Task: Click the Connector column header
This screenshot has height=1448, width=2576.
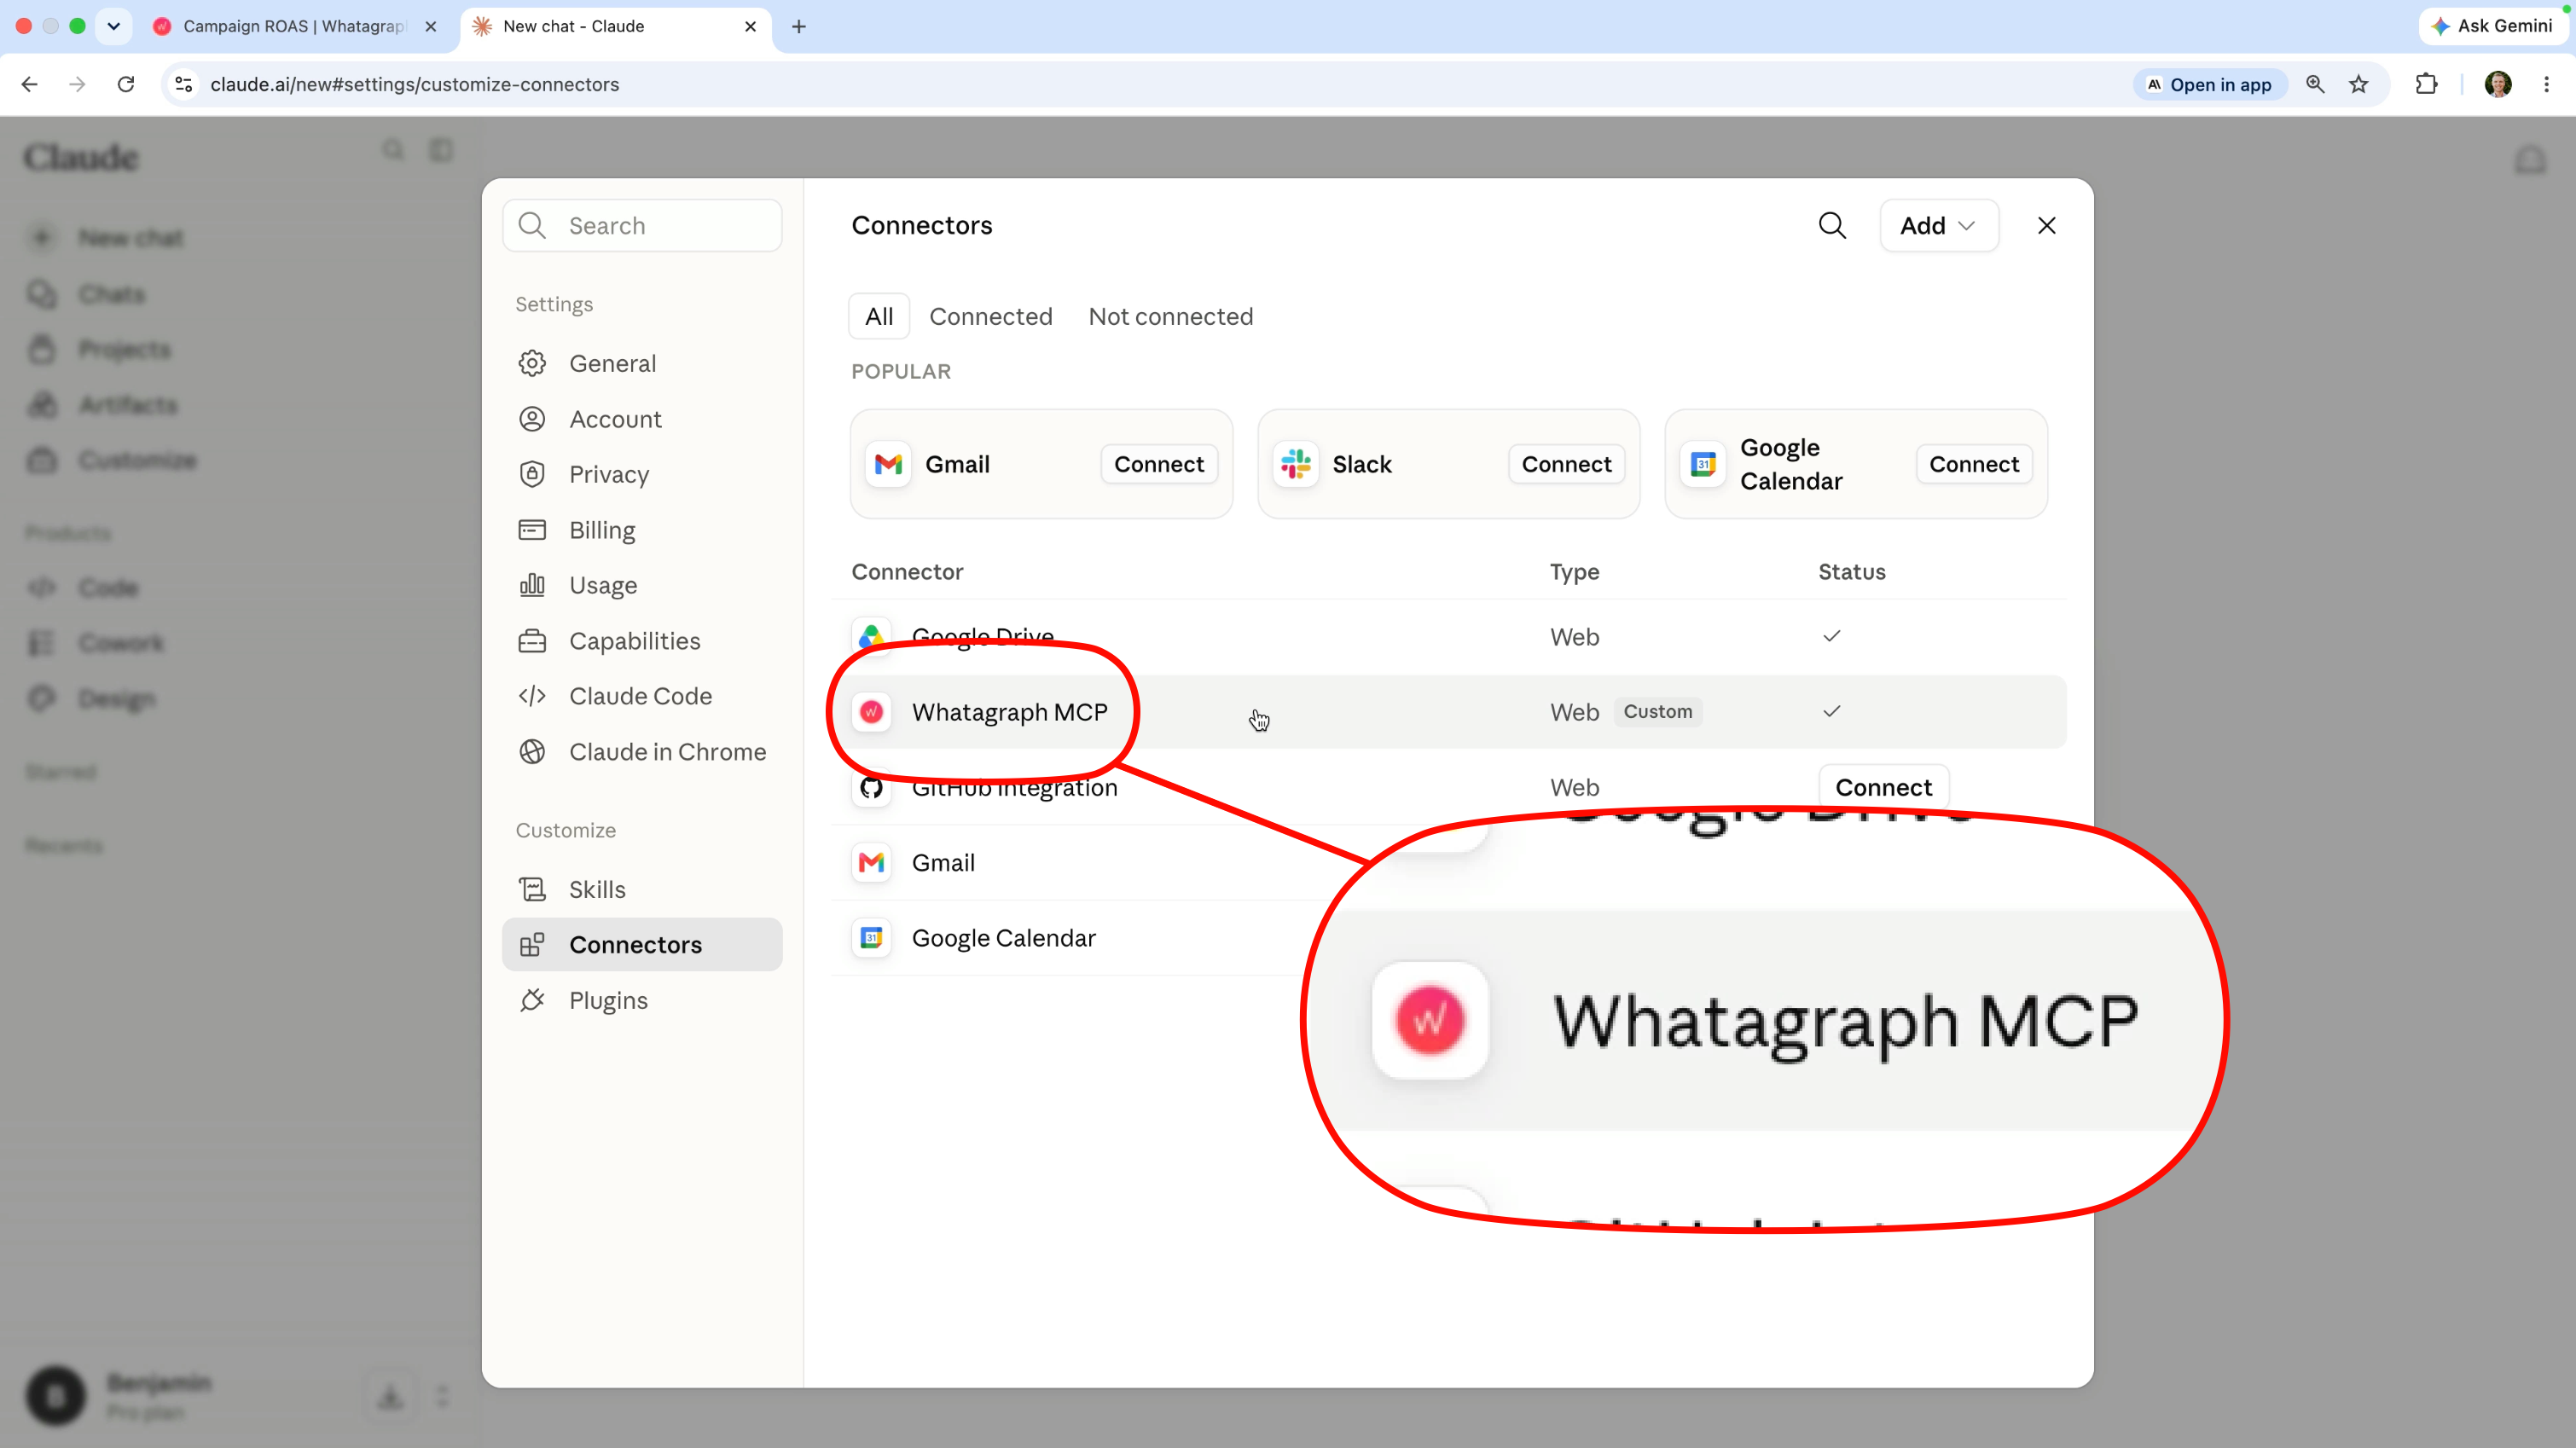Action: (907, 572)
